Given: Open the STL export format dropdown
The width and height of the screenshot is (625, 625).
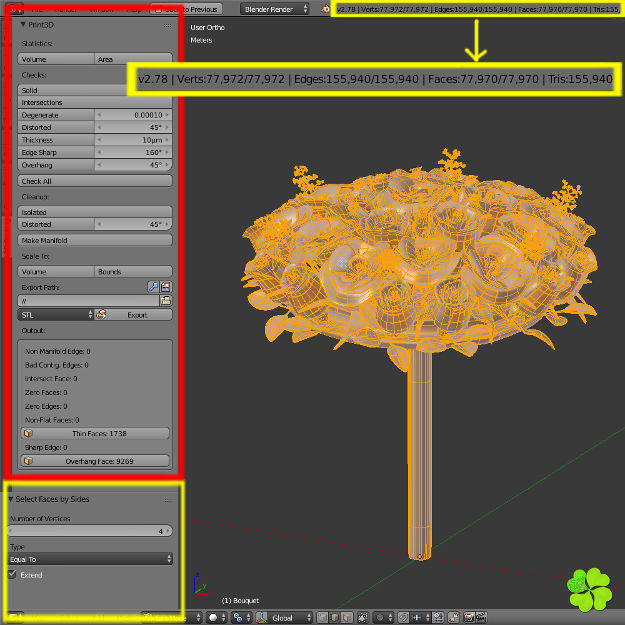Looking at the screenshot, I should pyautogui.click(x=55, y=314).
